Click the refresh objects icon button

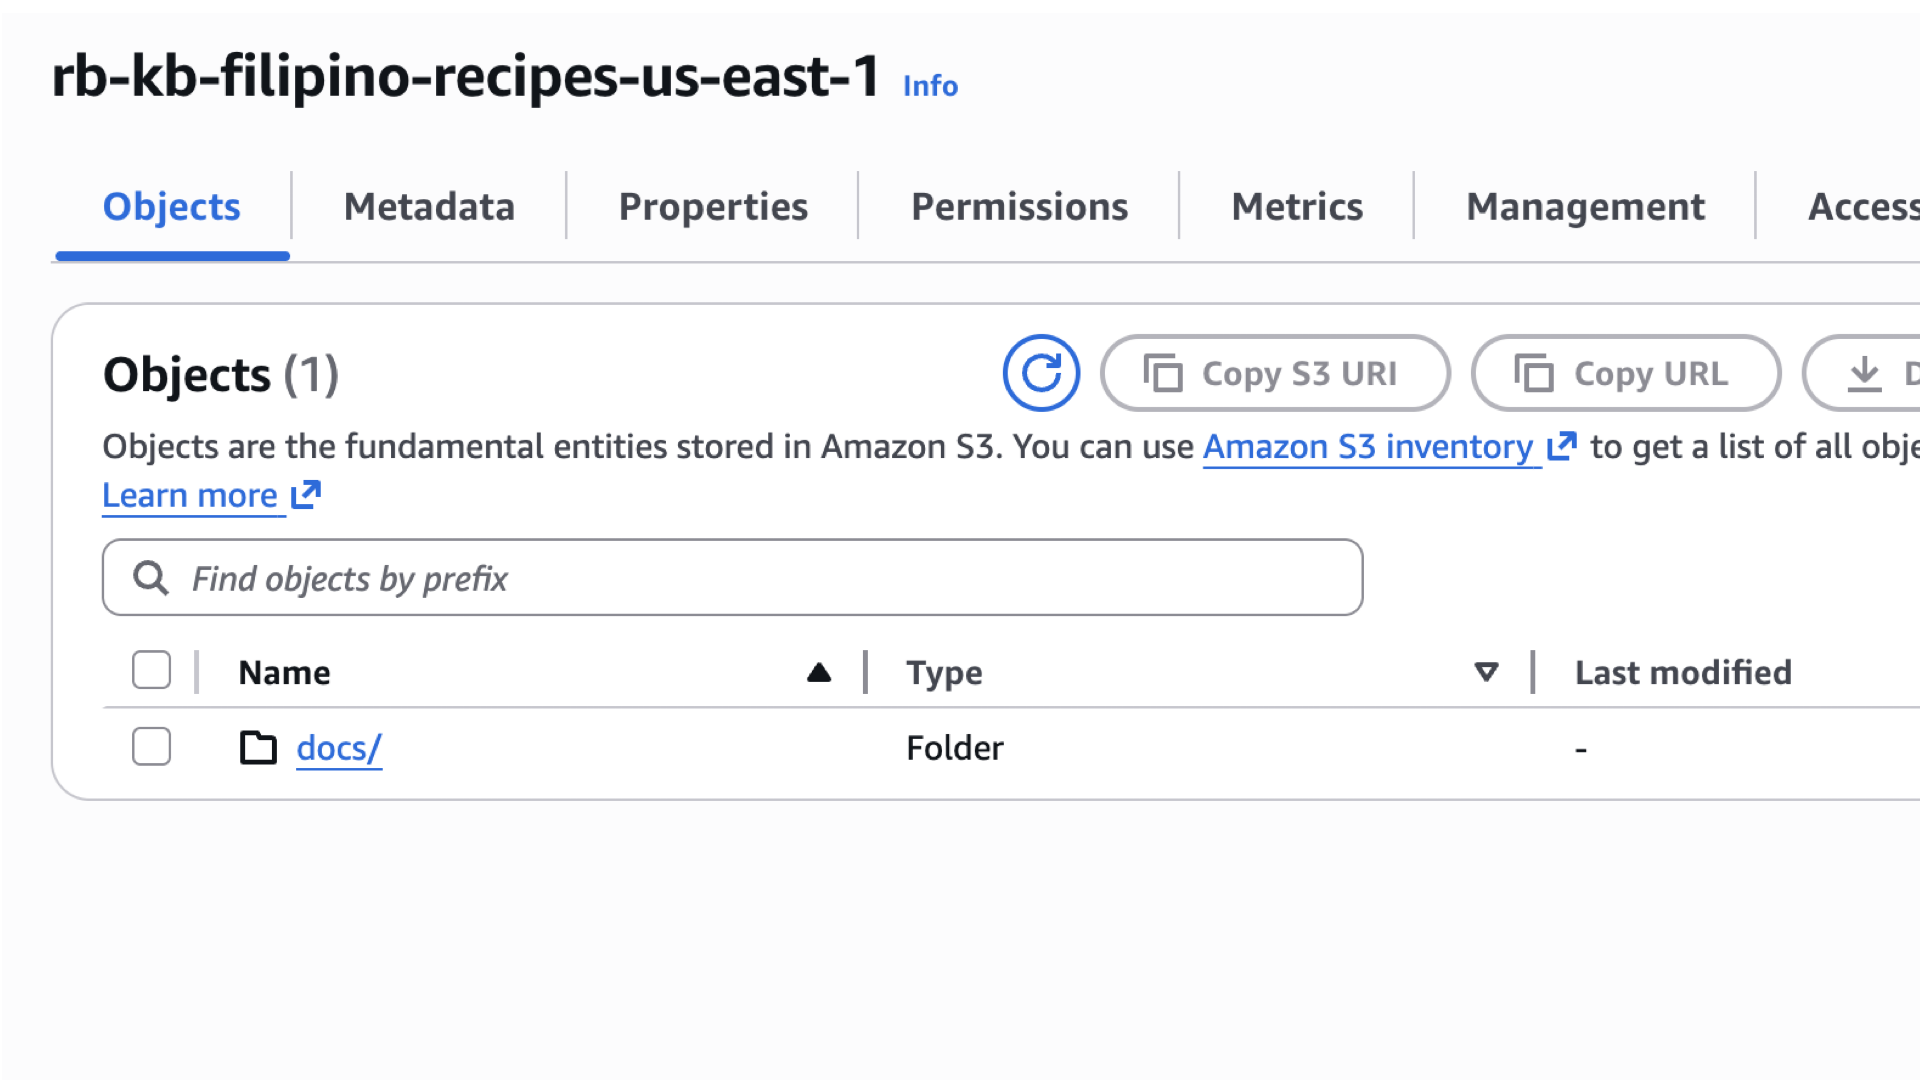coord(1041,373)
